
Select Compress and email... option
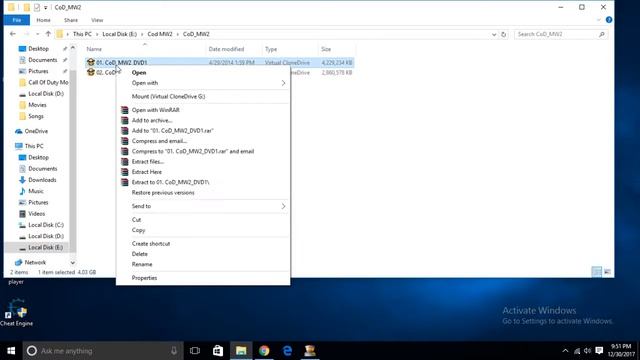pos(159,141)
